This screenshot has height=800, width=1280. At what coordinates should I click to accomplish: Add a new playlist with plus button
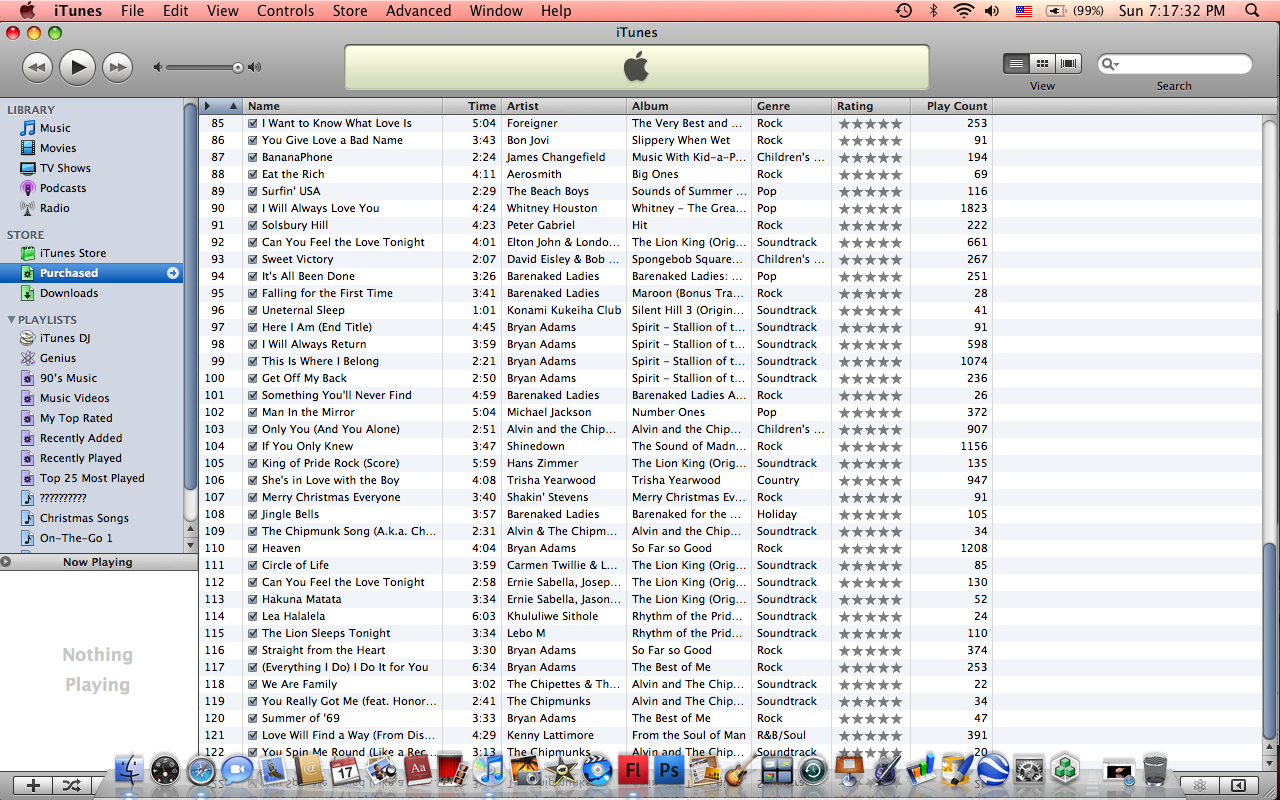coord(33,786)
